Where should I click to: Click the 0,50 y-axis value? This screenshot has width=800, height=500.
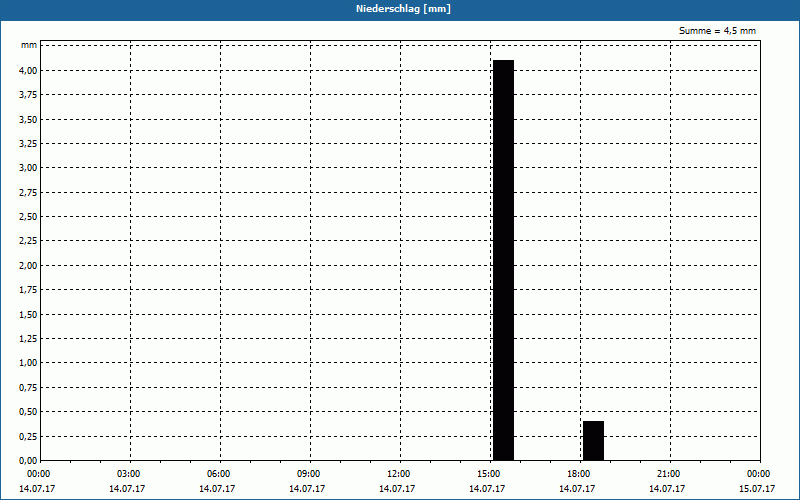tap(28, 412)
